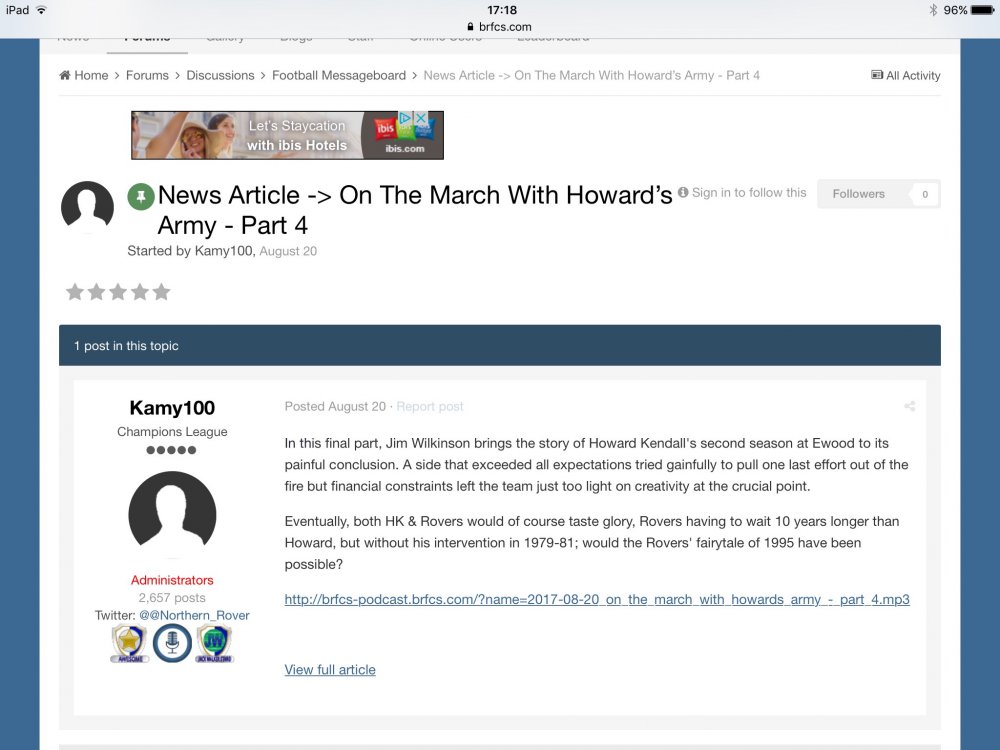Viewport: 1000px width, 750px height.
Task: Click the microphone podcast badge
Action: [x=172, y=643]
